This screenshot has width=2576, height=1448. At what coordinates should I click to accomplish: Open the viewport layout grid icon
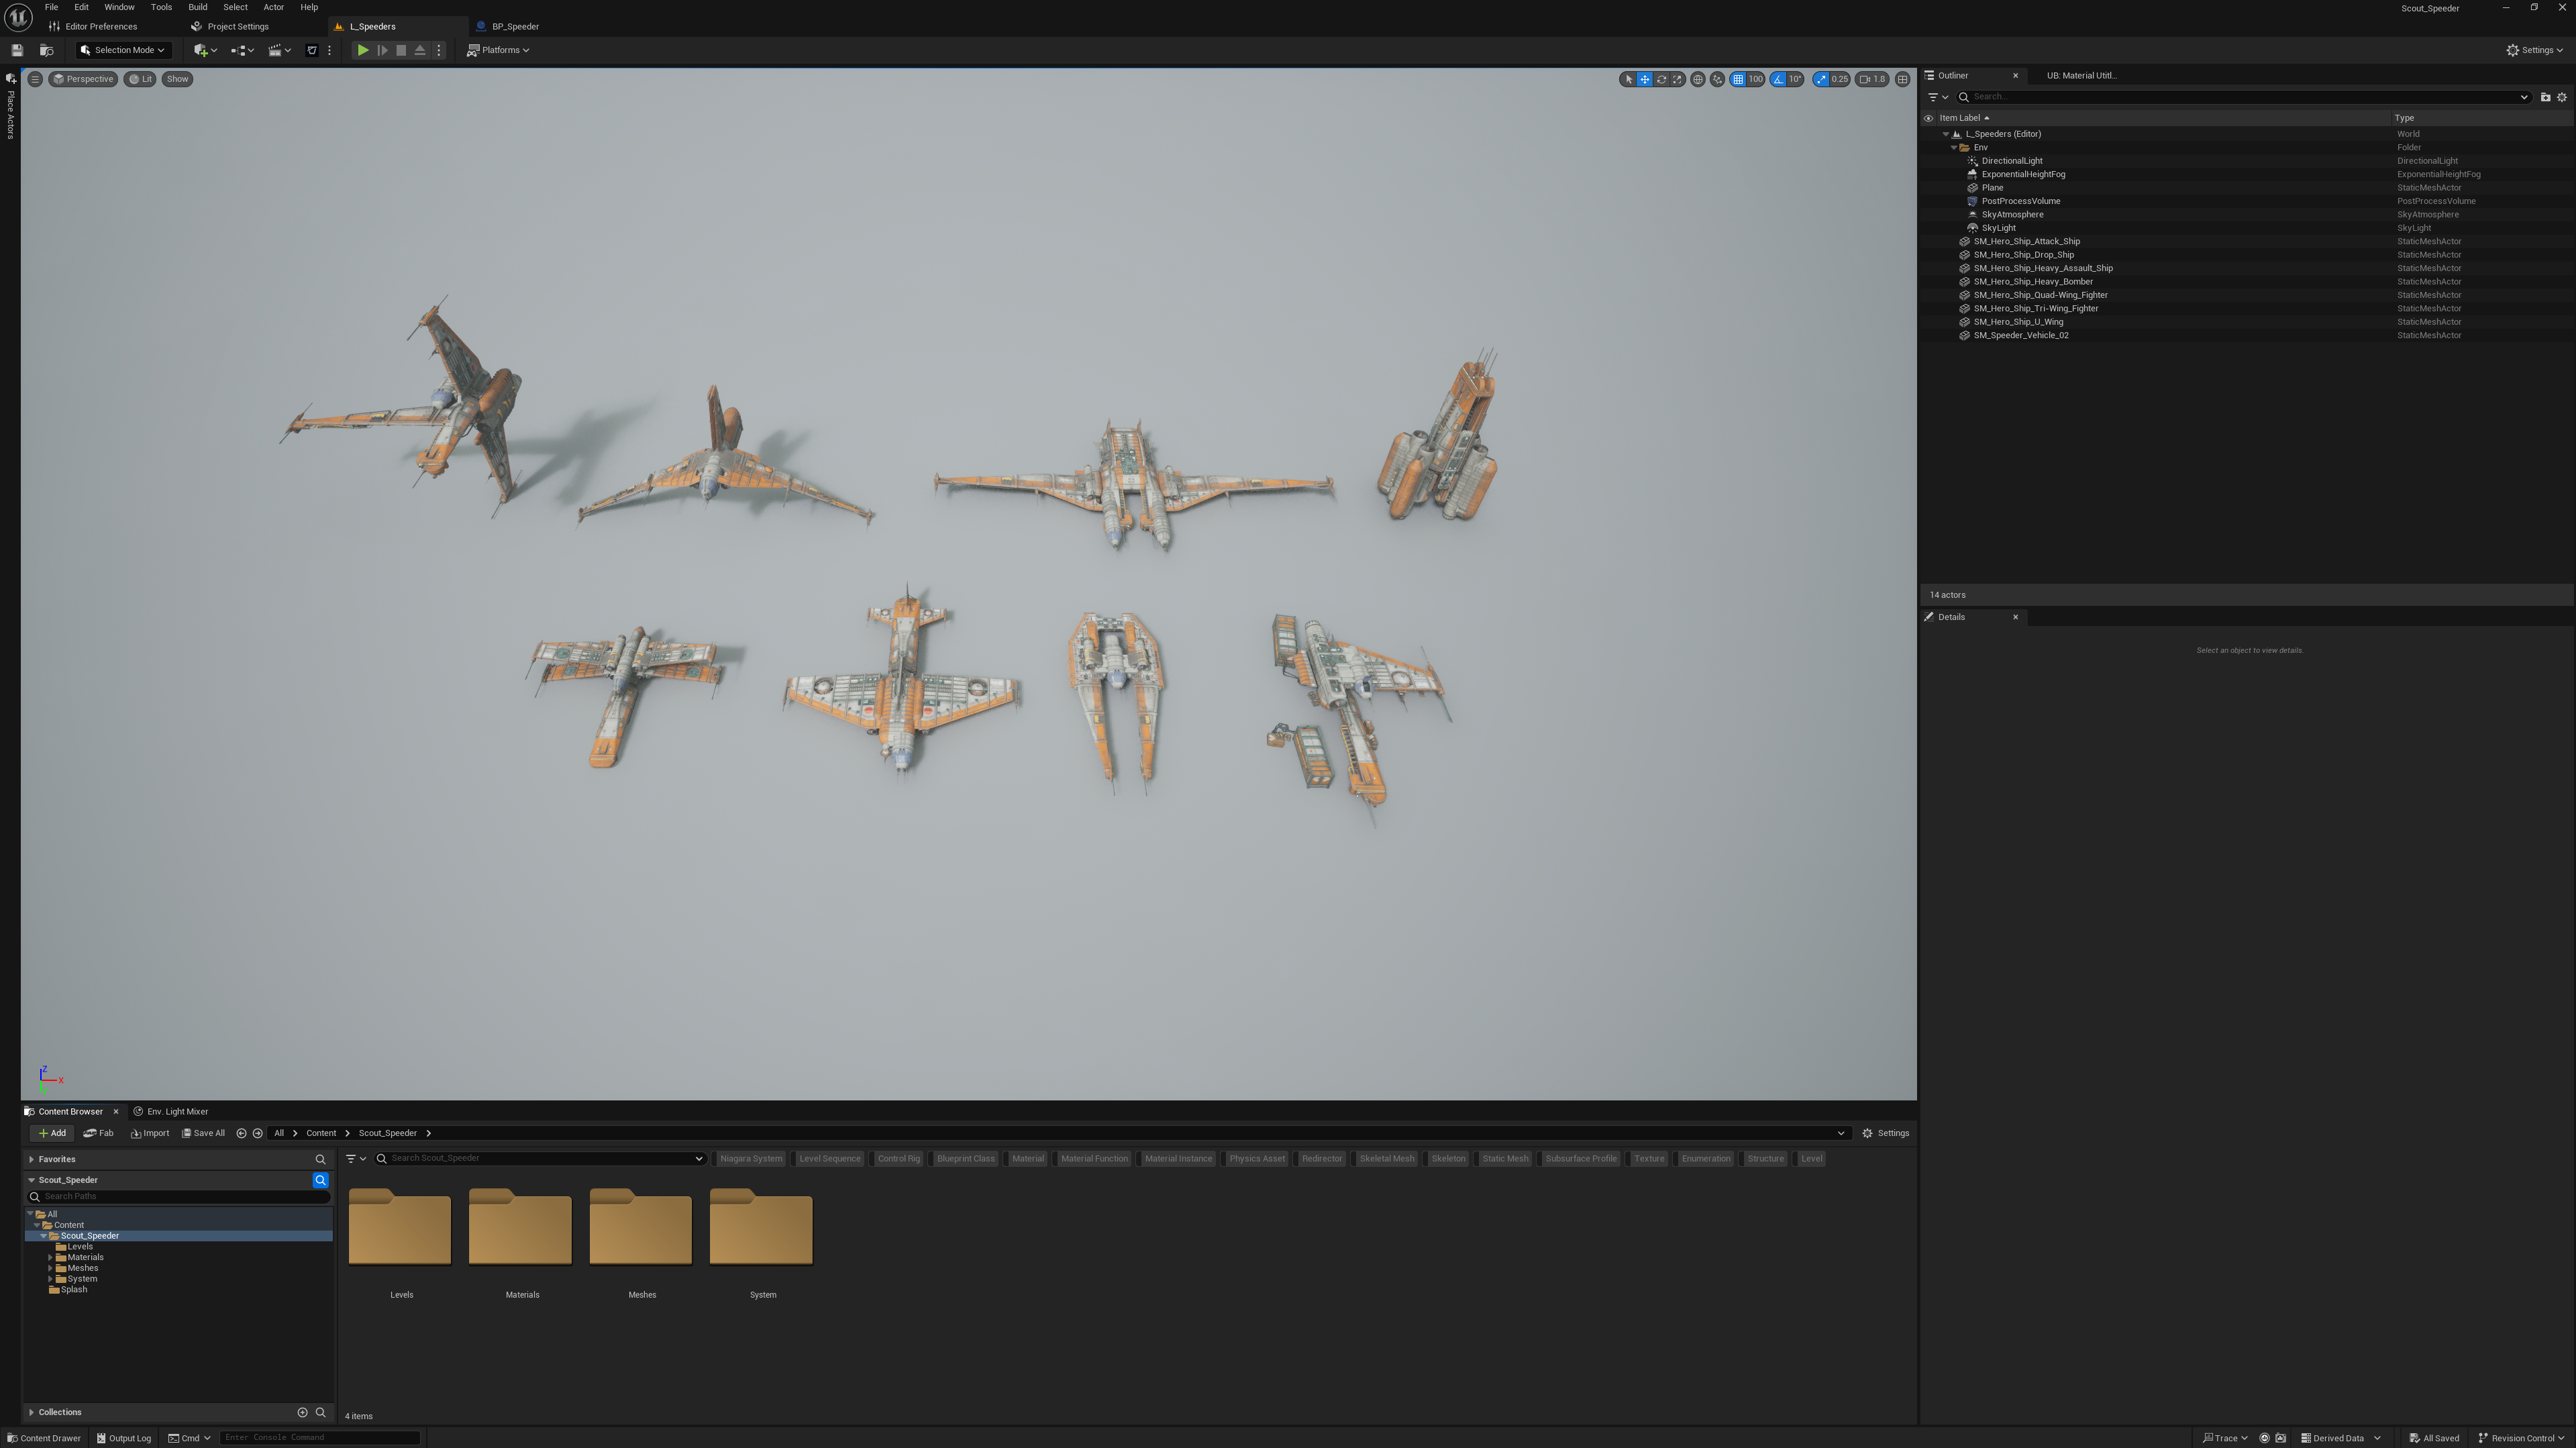1903,79
